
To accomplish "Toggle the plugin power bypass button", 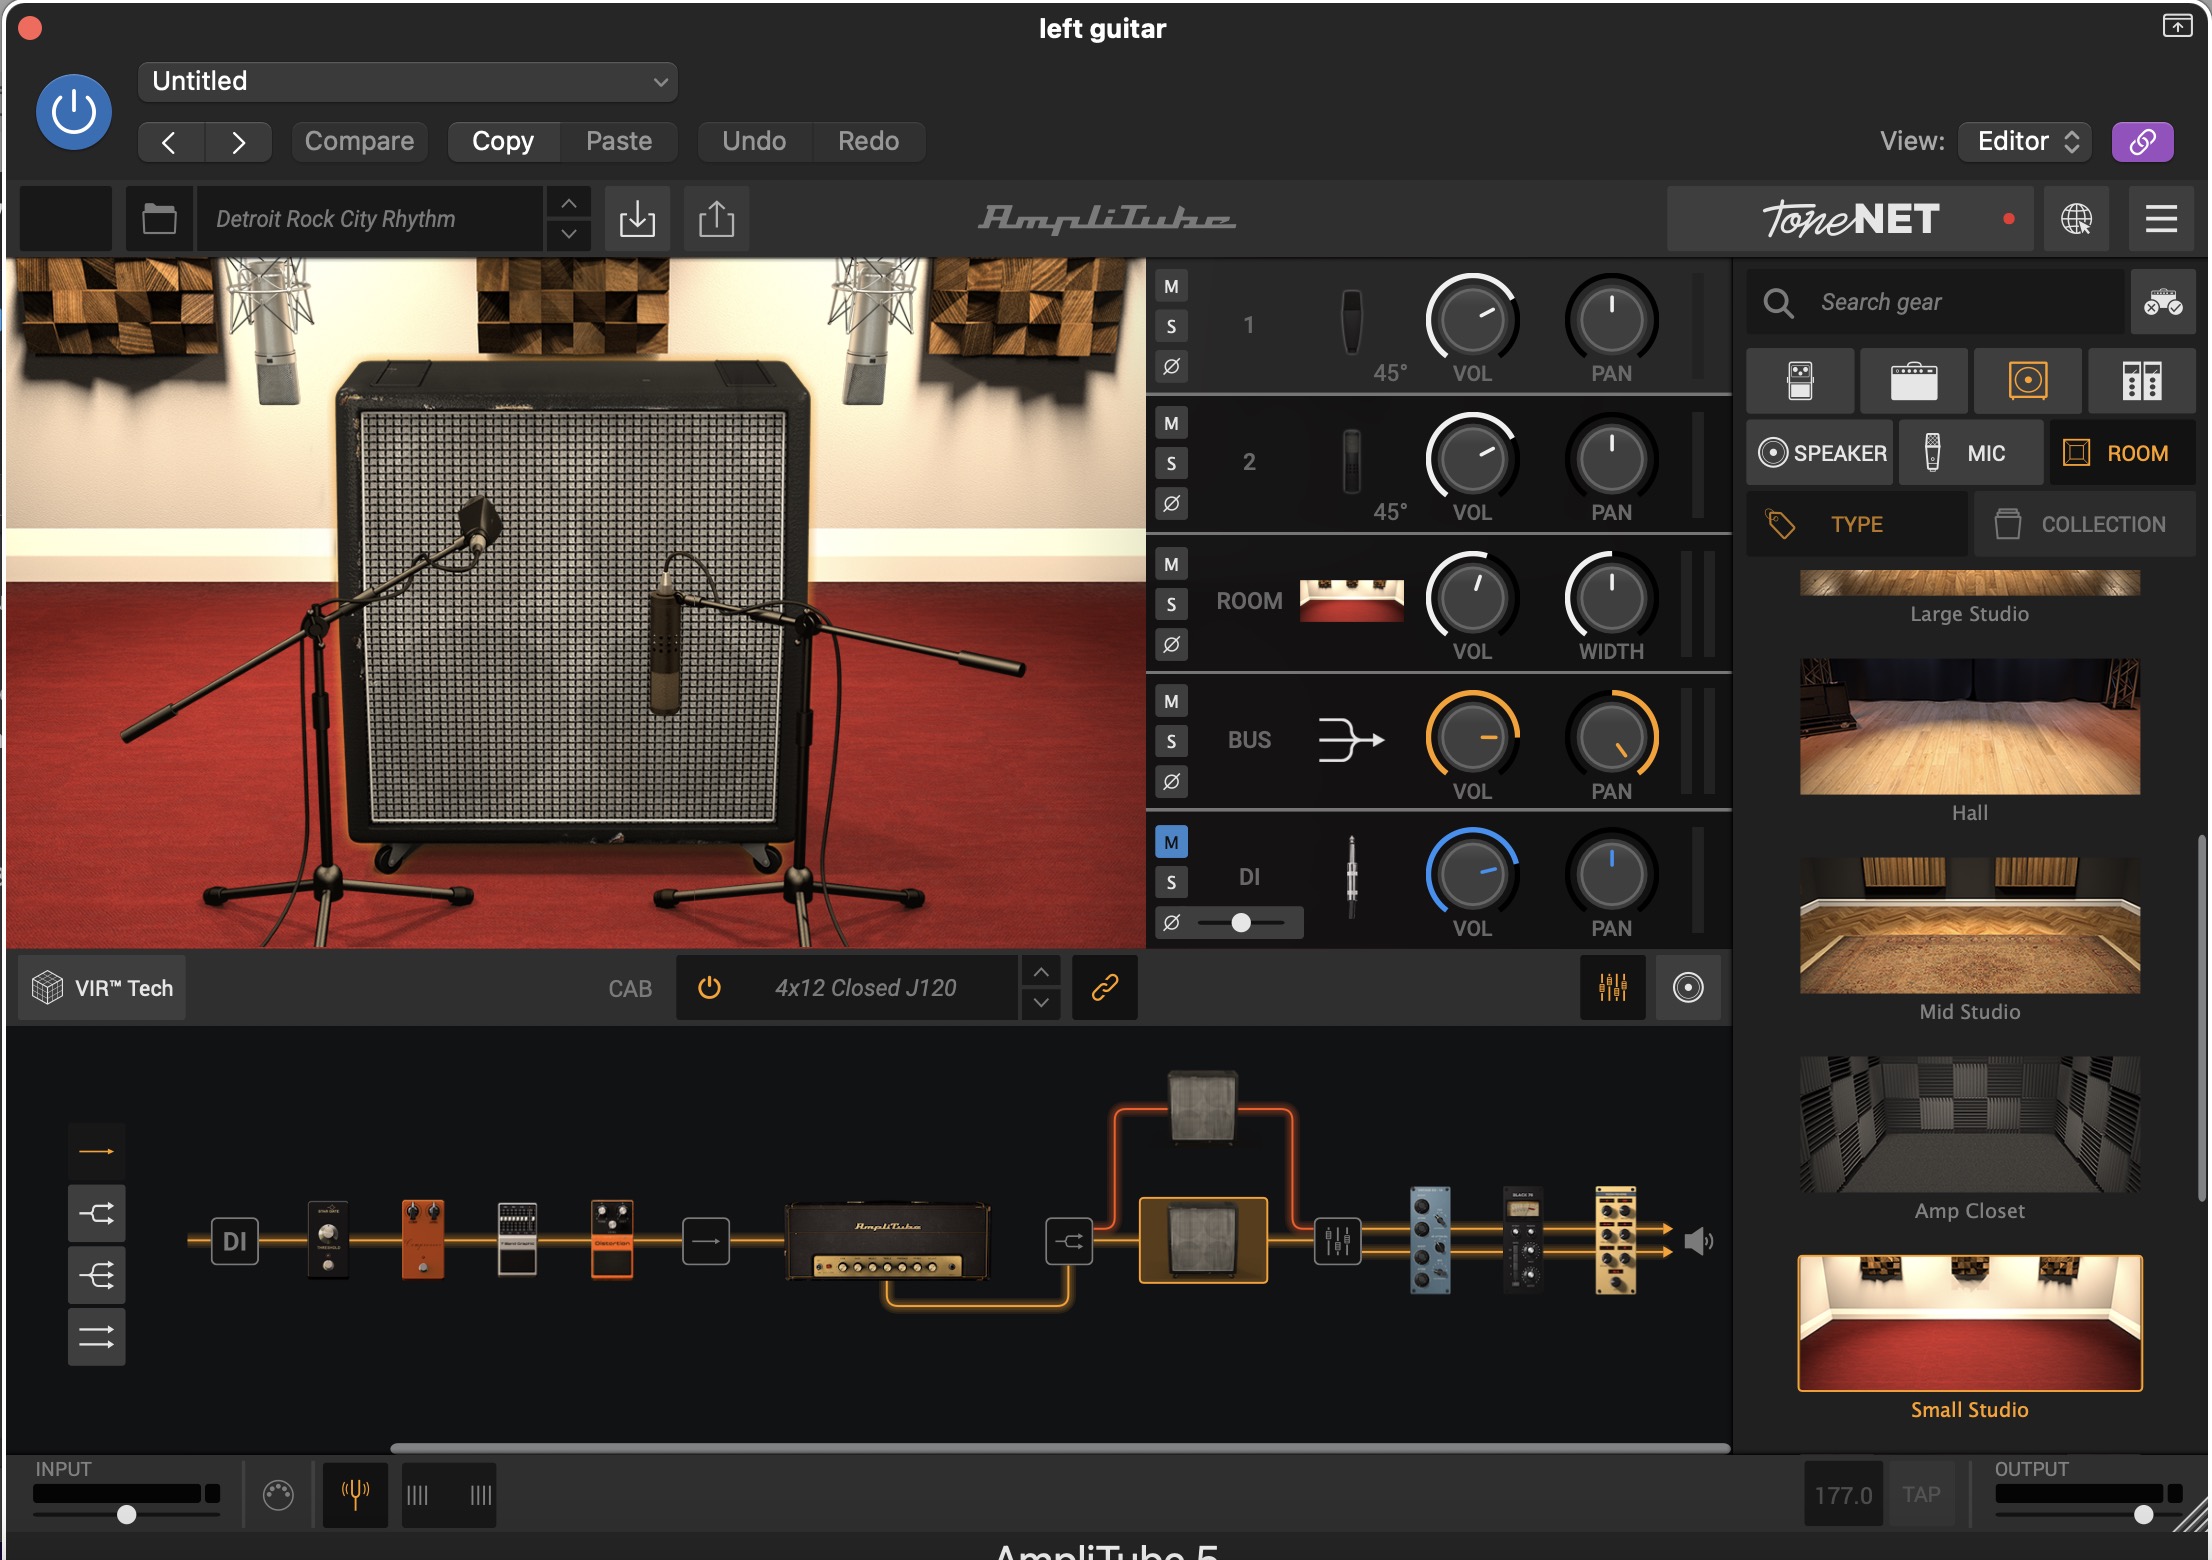I will [73, 111].
